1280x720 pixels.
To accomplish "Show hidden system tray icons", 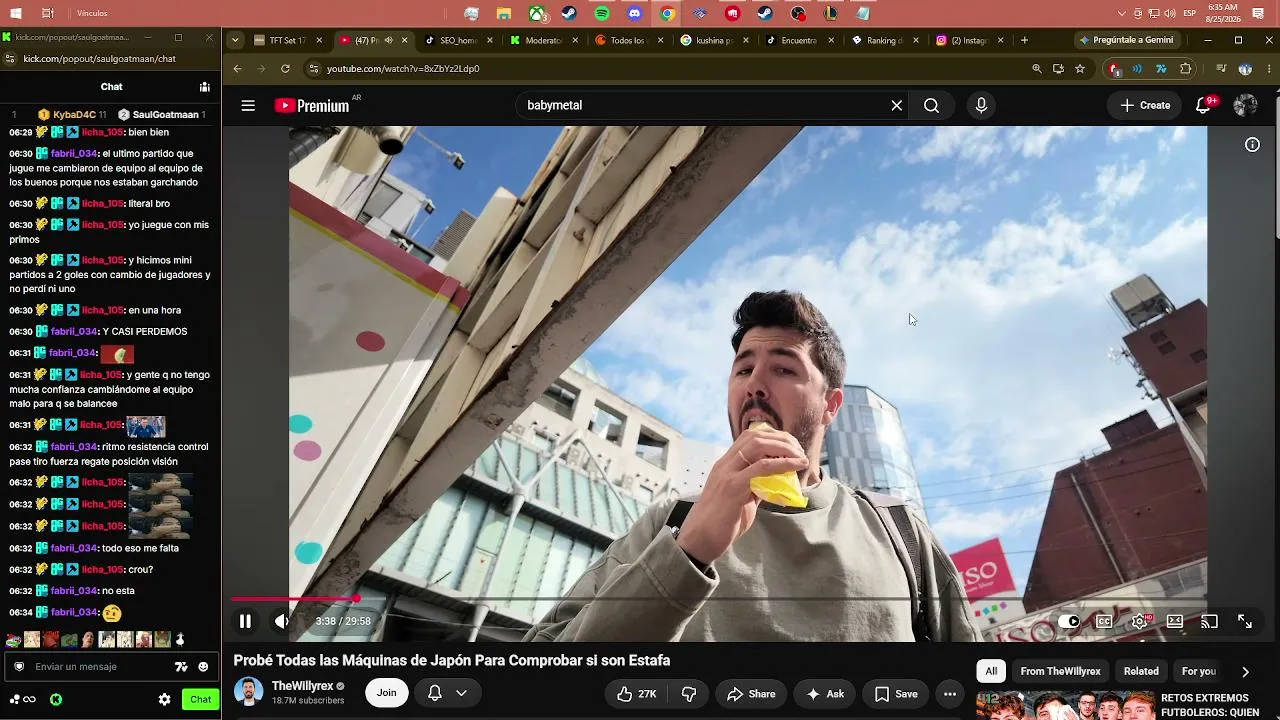I will click(x=1122, y=14).
